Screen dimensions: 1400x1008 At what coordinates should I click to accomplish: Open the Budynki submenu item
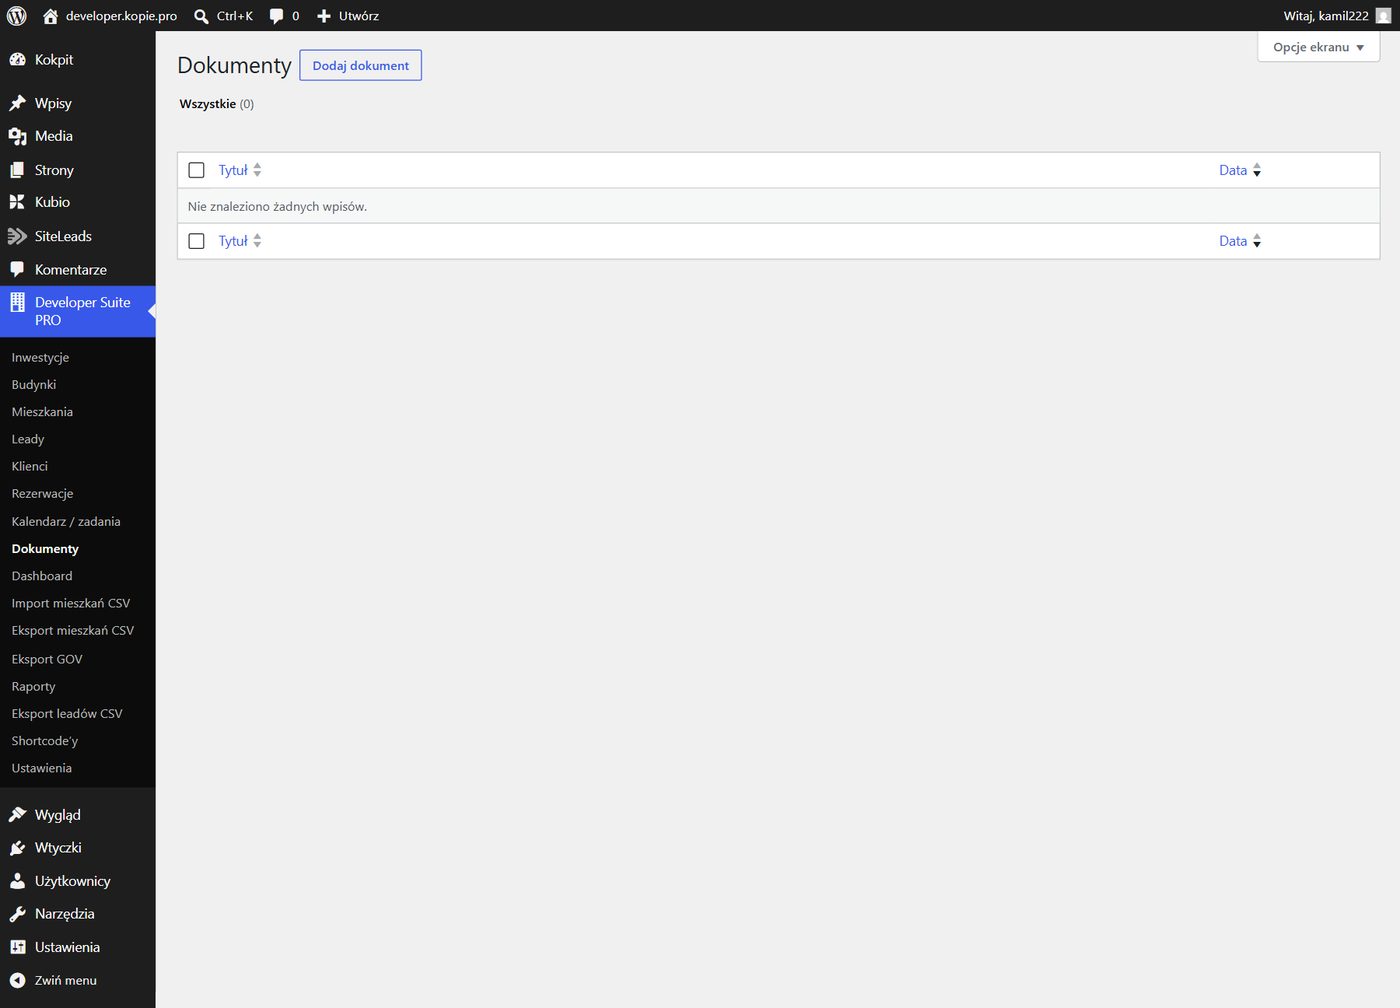click(x=34, y=385)
